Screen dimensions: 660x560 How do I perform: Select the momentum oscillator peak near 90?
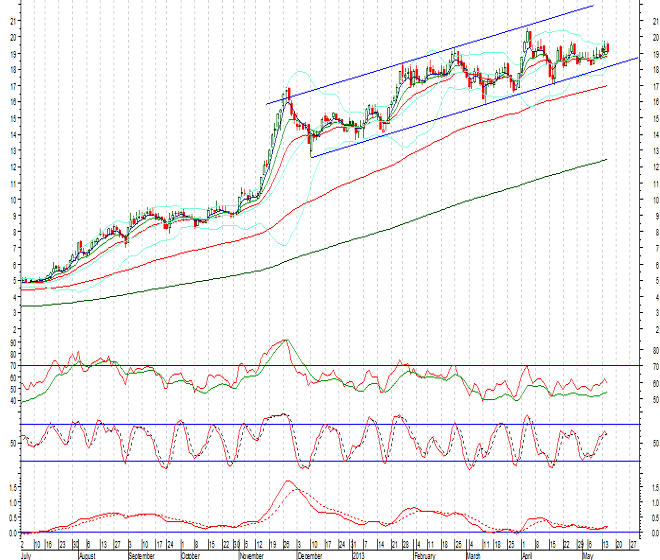point(287,340)
